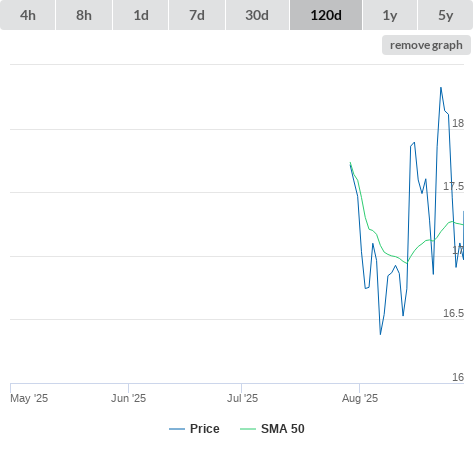
Task: Click the highest price peak above 18
Action: pyautogui.click(x=441, y=88)
